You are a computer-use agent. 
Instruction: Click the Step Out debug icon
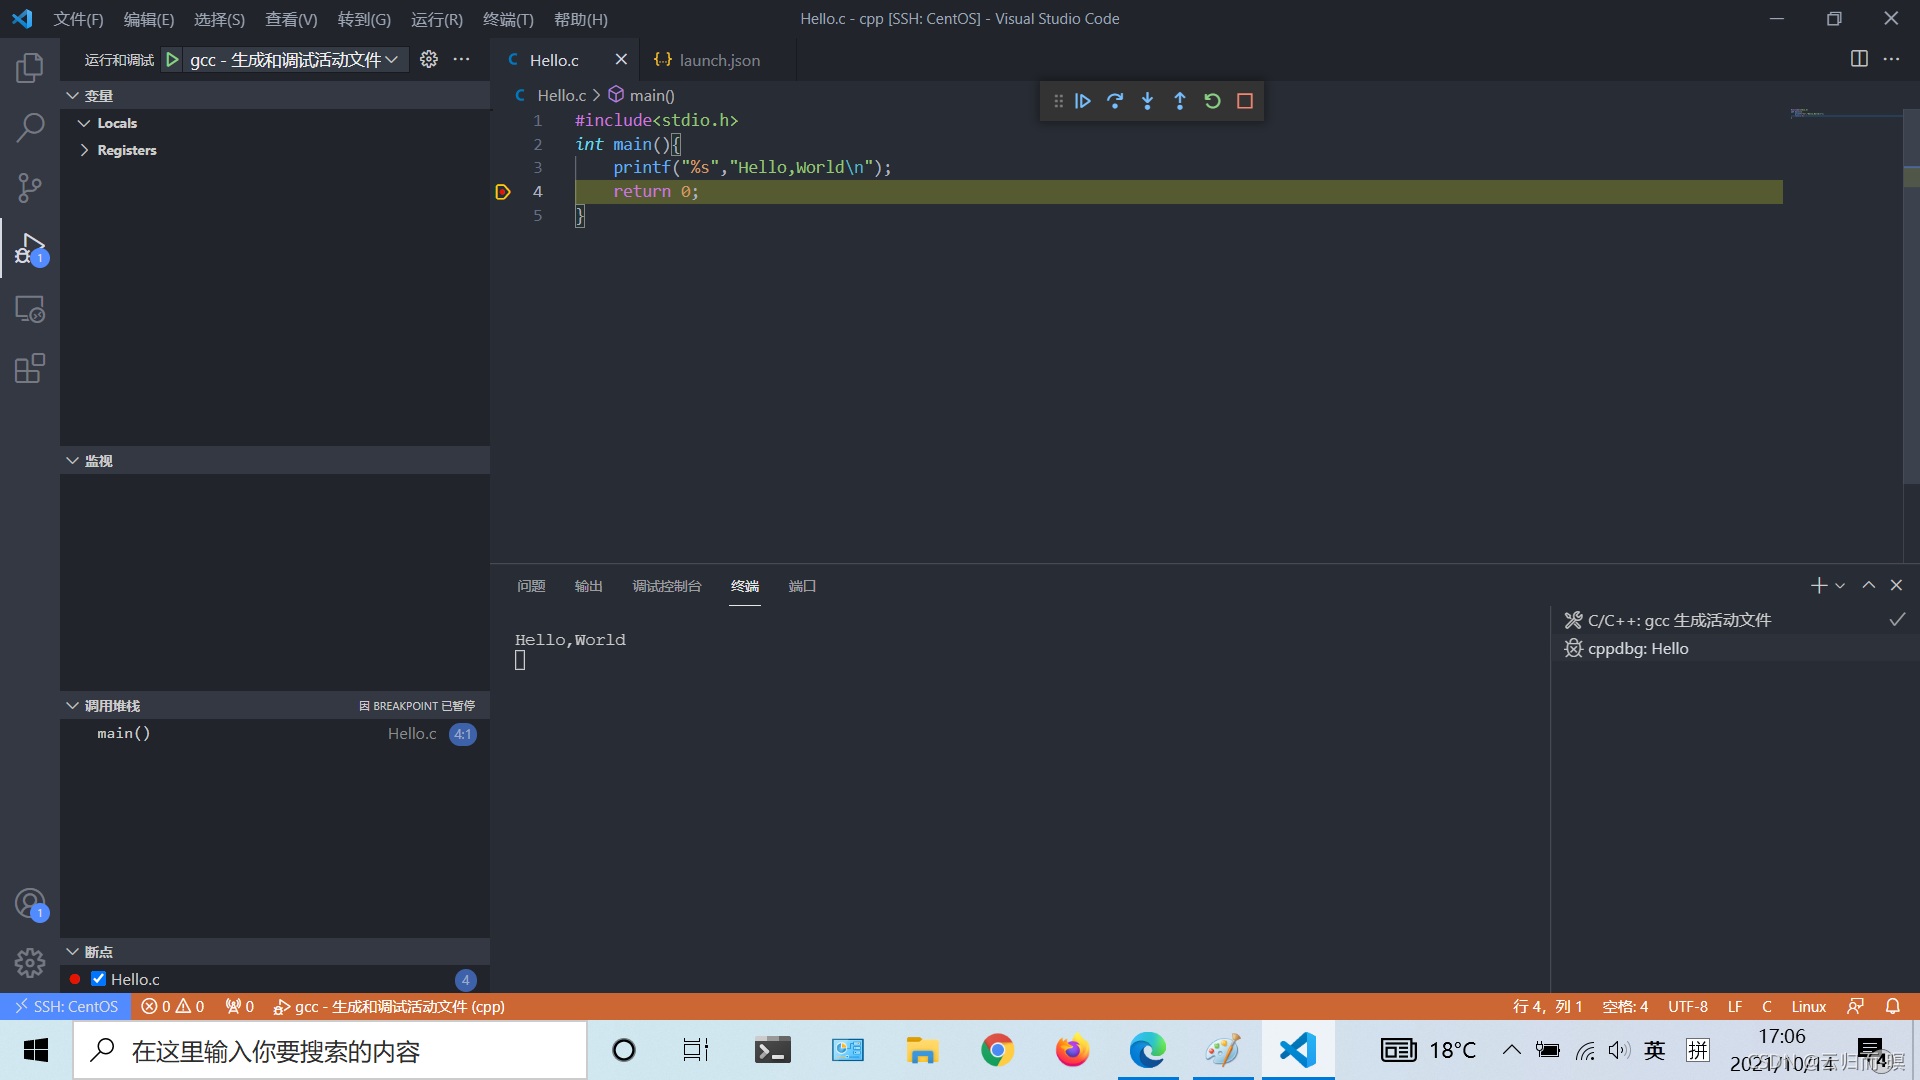click(1180, 101)
